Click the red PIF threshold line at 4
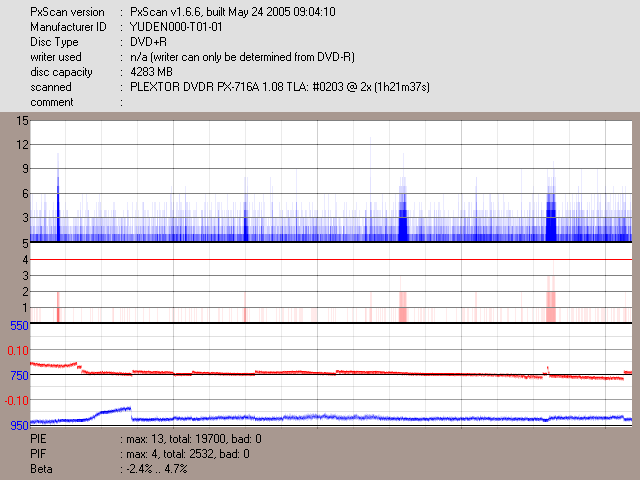Screen dimensions: 640x480 [x=331, y=260]
